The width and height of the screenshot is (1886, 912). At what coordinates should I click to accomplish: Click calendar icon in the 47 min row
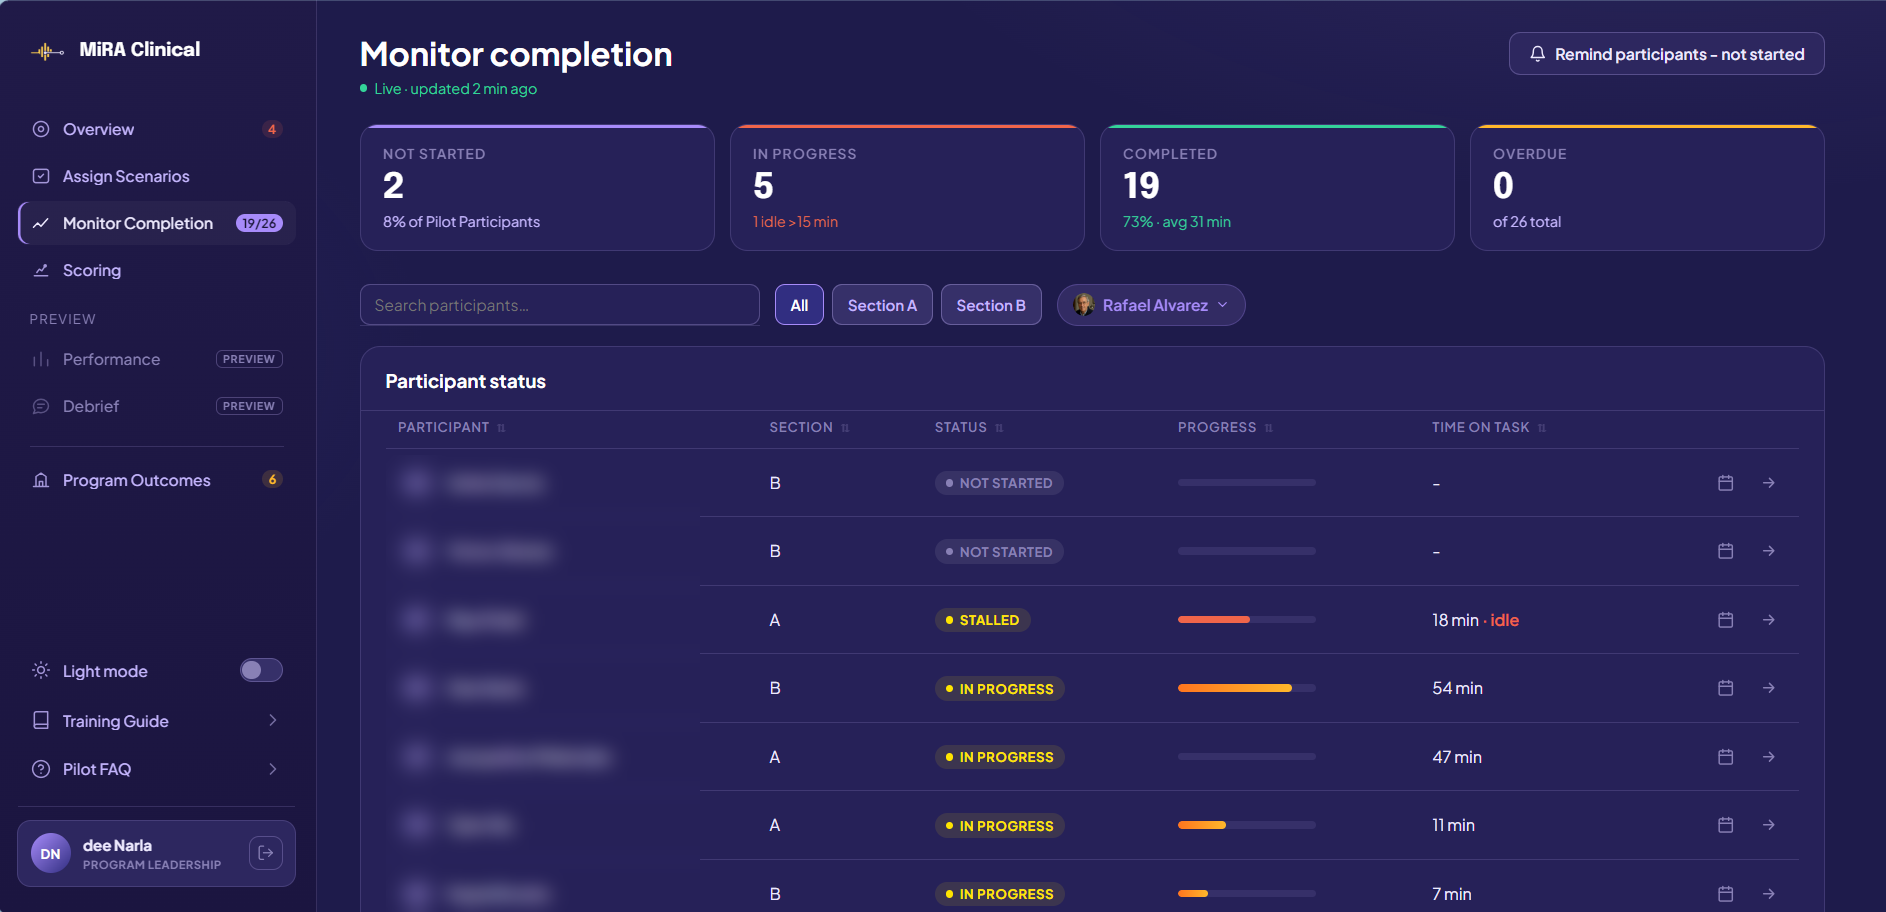[x=1725, y=757]
